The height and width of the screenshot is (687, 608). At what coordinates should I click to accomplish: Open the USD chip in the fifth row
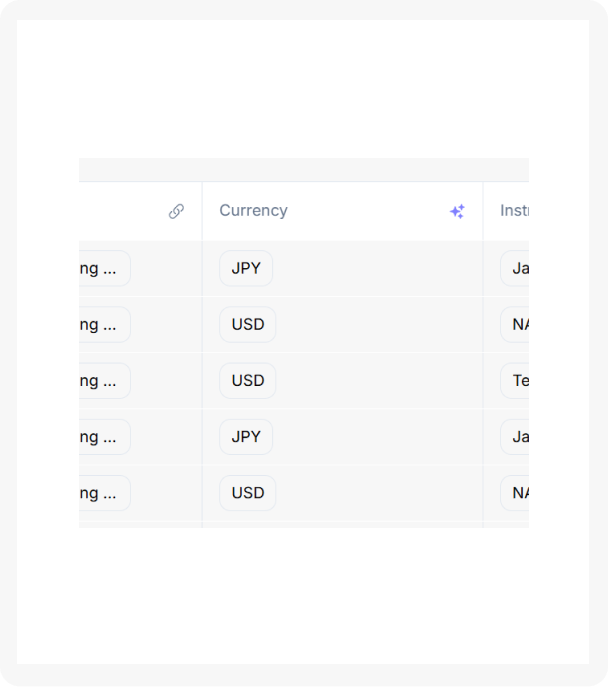coord(248,492)
